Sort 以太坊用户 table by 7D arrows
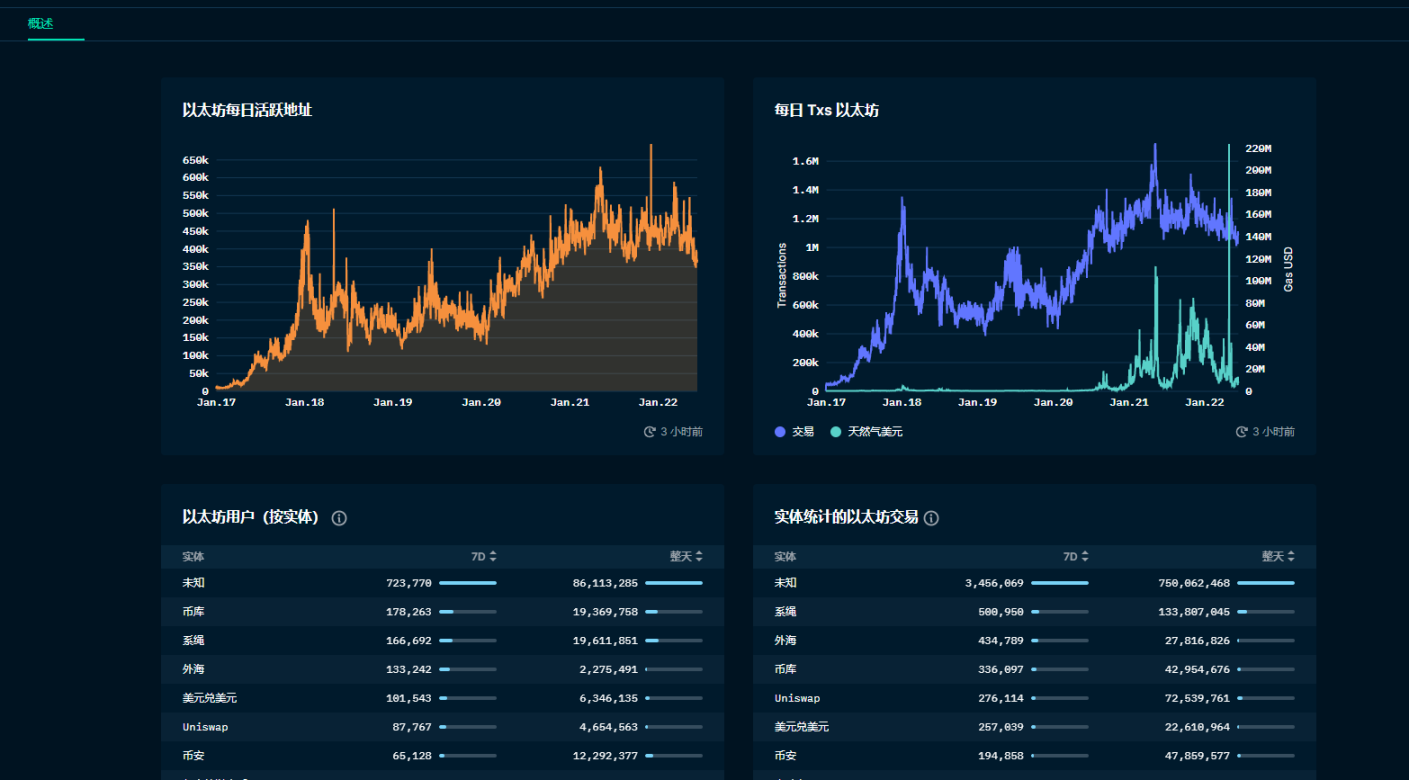The width and height of the screenshot is (1409, 780). pyautogui.click(x=493, y=557)
